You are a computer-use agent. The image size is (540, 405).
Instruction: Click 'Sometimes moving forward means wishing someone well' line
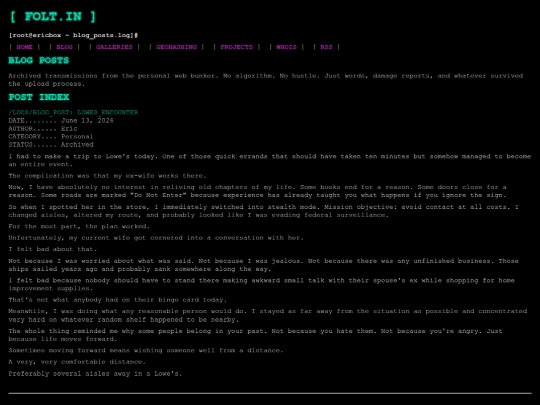(146, 350)
